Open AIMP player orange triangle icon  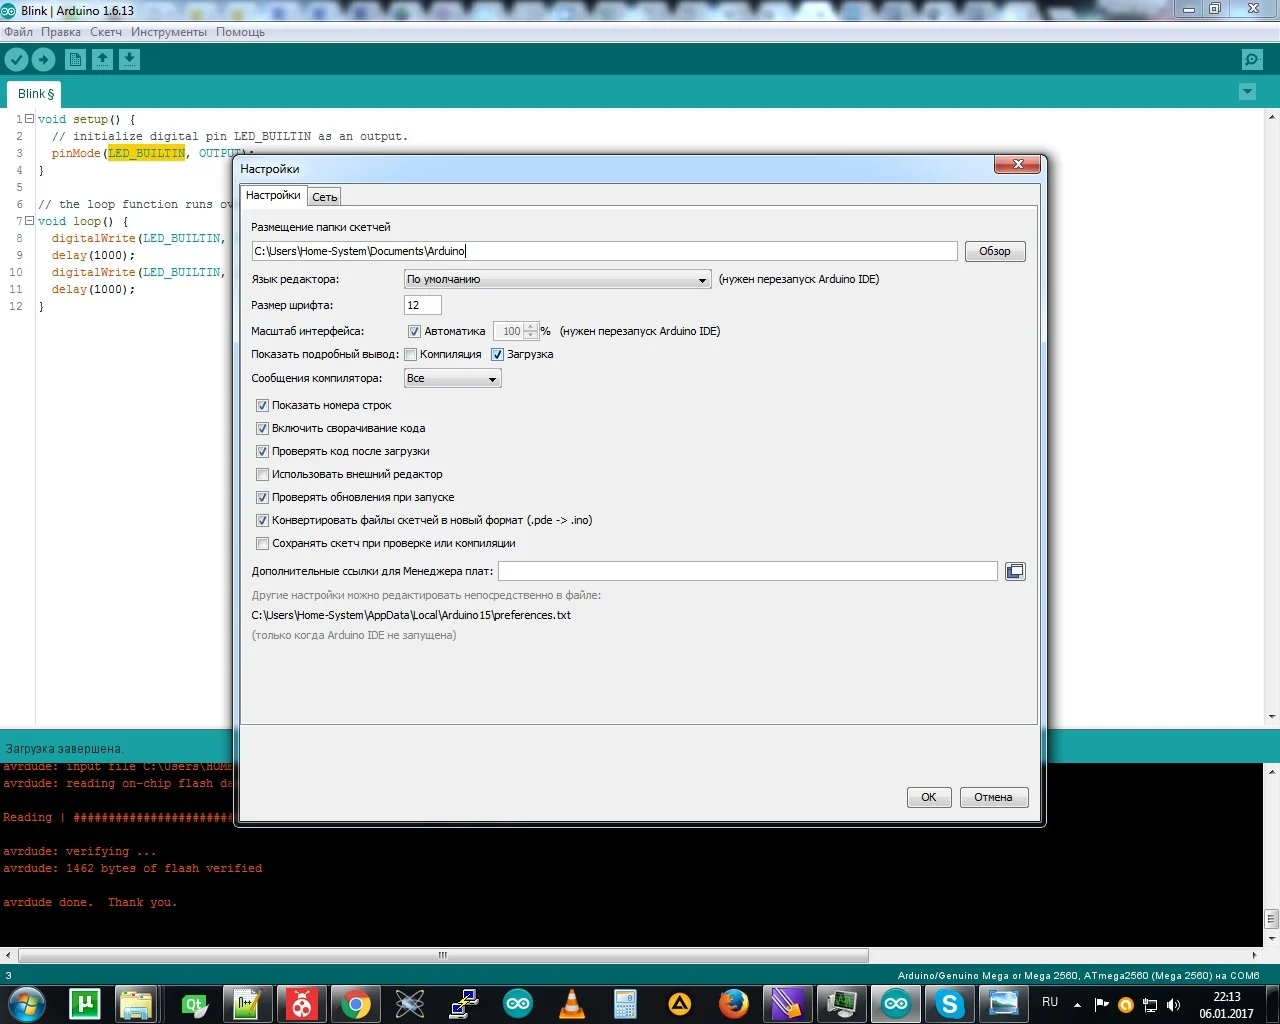[x=680, y=1004]
